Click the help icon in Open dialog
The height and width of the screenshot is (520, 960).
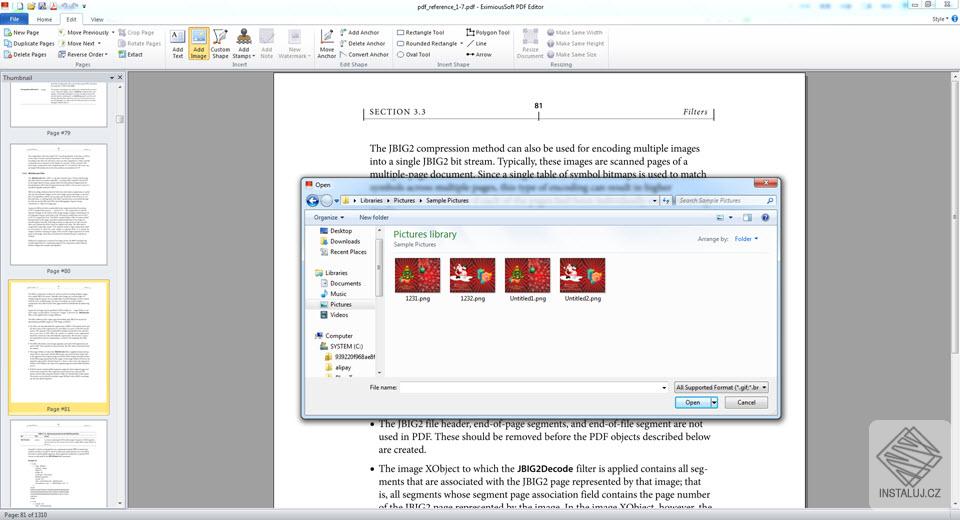coord(765,217)
